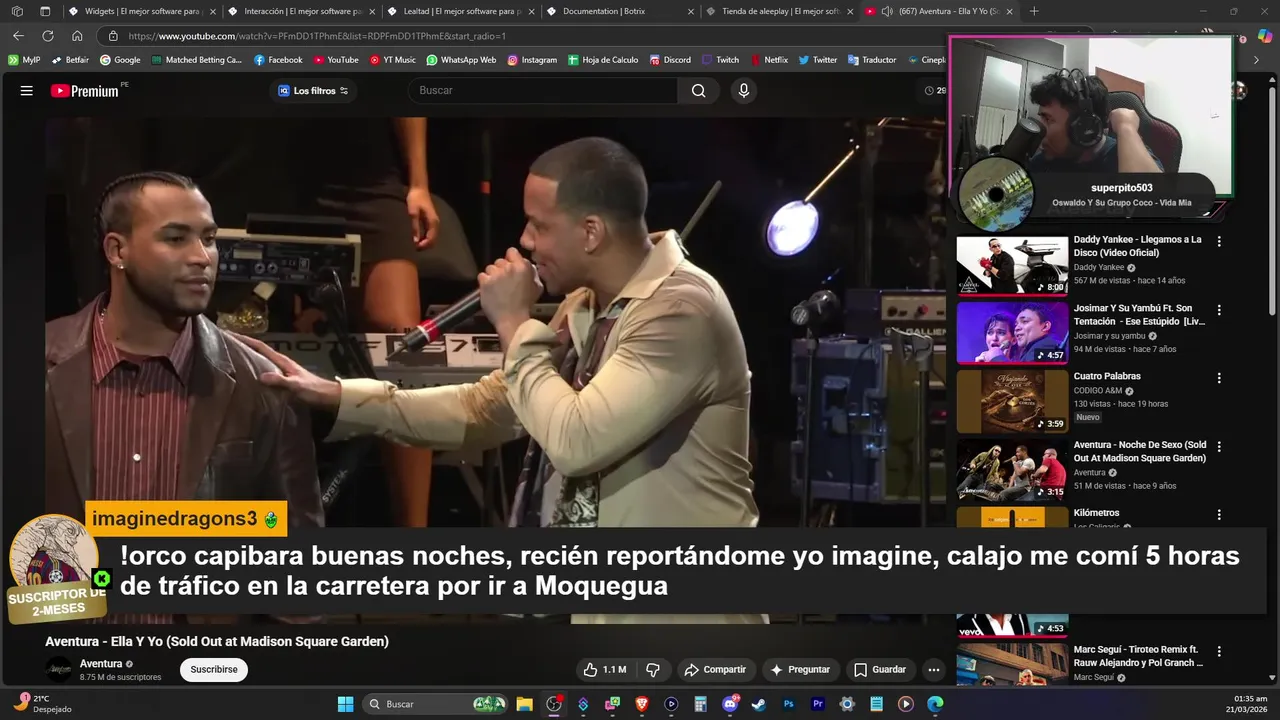Open Windows Start menu
This screenshot has height=720, width=1280.
[x=345, y=704]
